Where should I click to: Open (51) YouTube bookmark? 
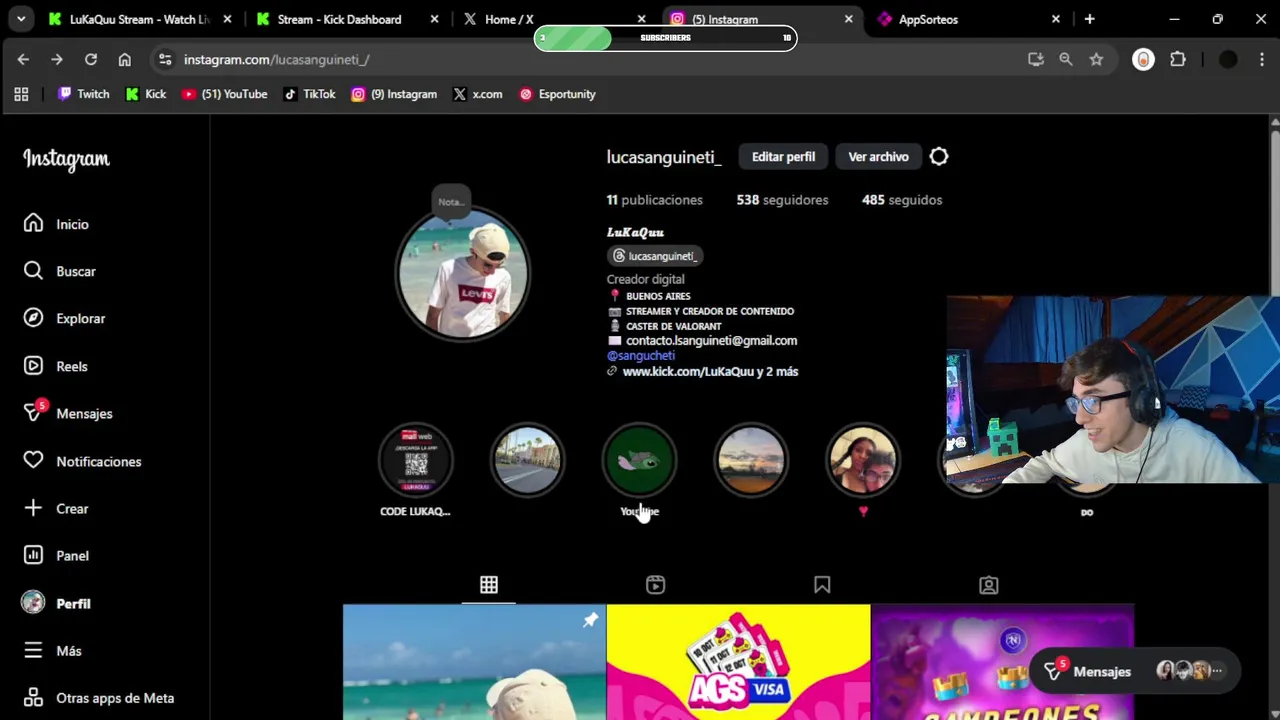224,94
